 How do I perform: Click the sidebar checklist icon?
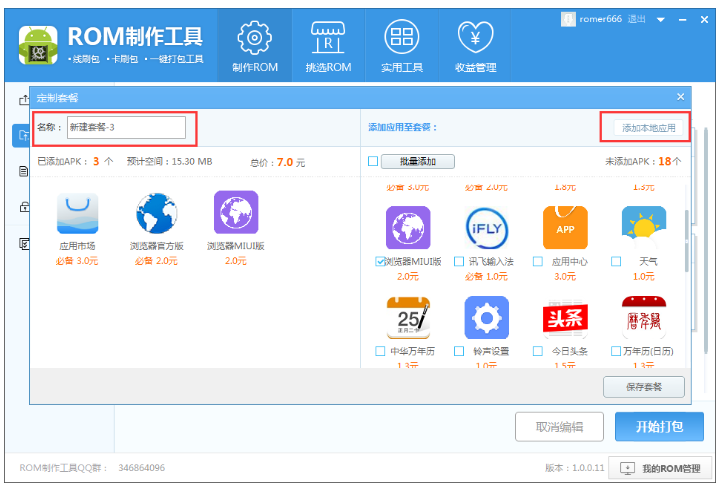(x=24, y=243)
